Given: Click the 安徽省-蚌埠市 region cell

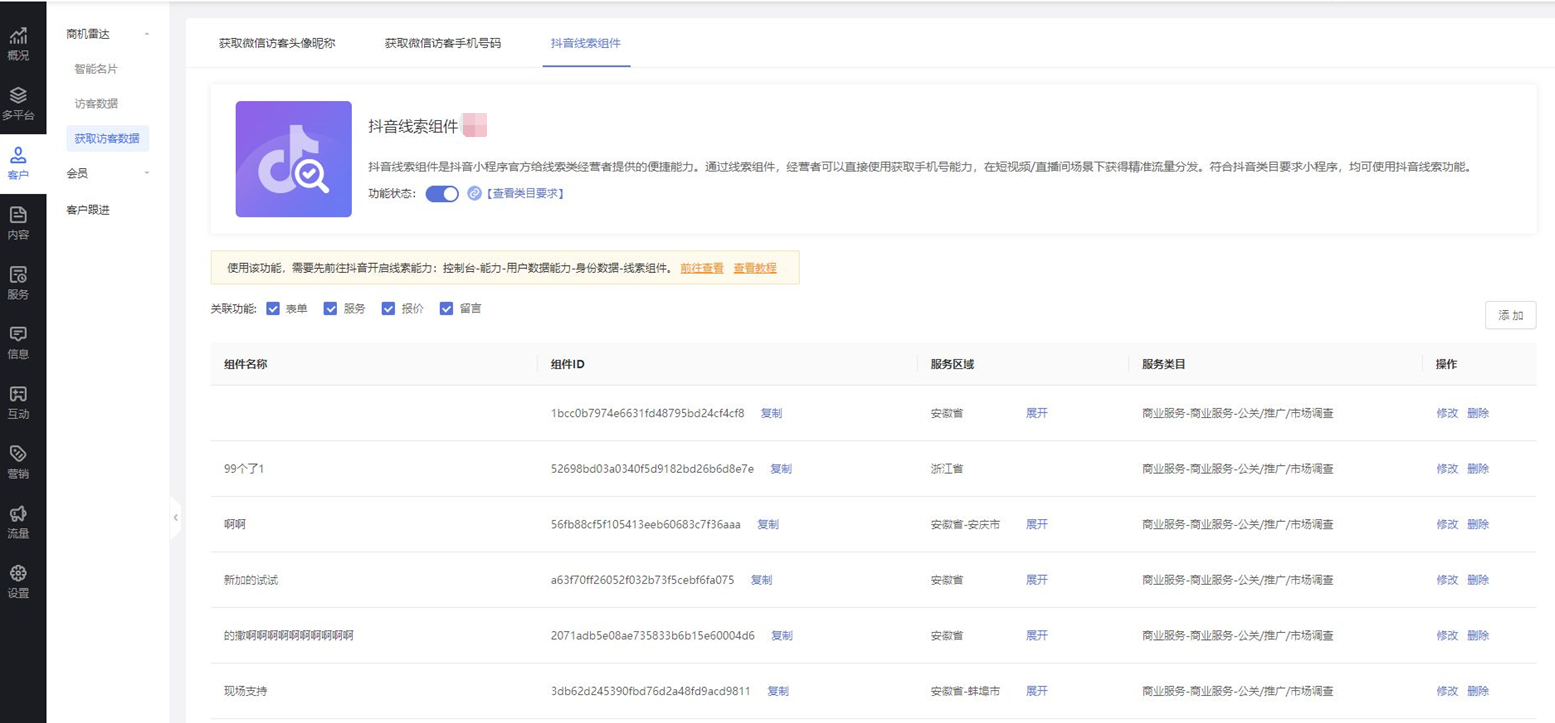Looking at the screenshot, I should [965, 691].
